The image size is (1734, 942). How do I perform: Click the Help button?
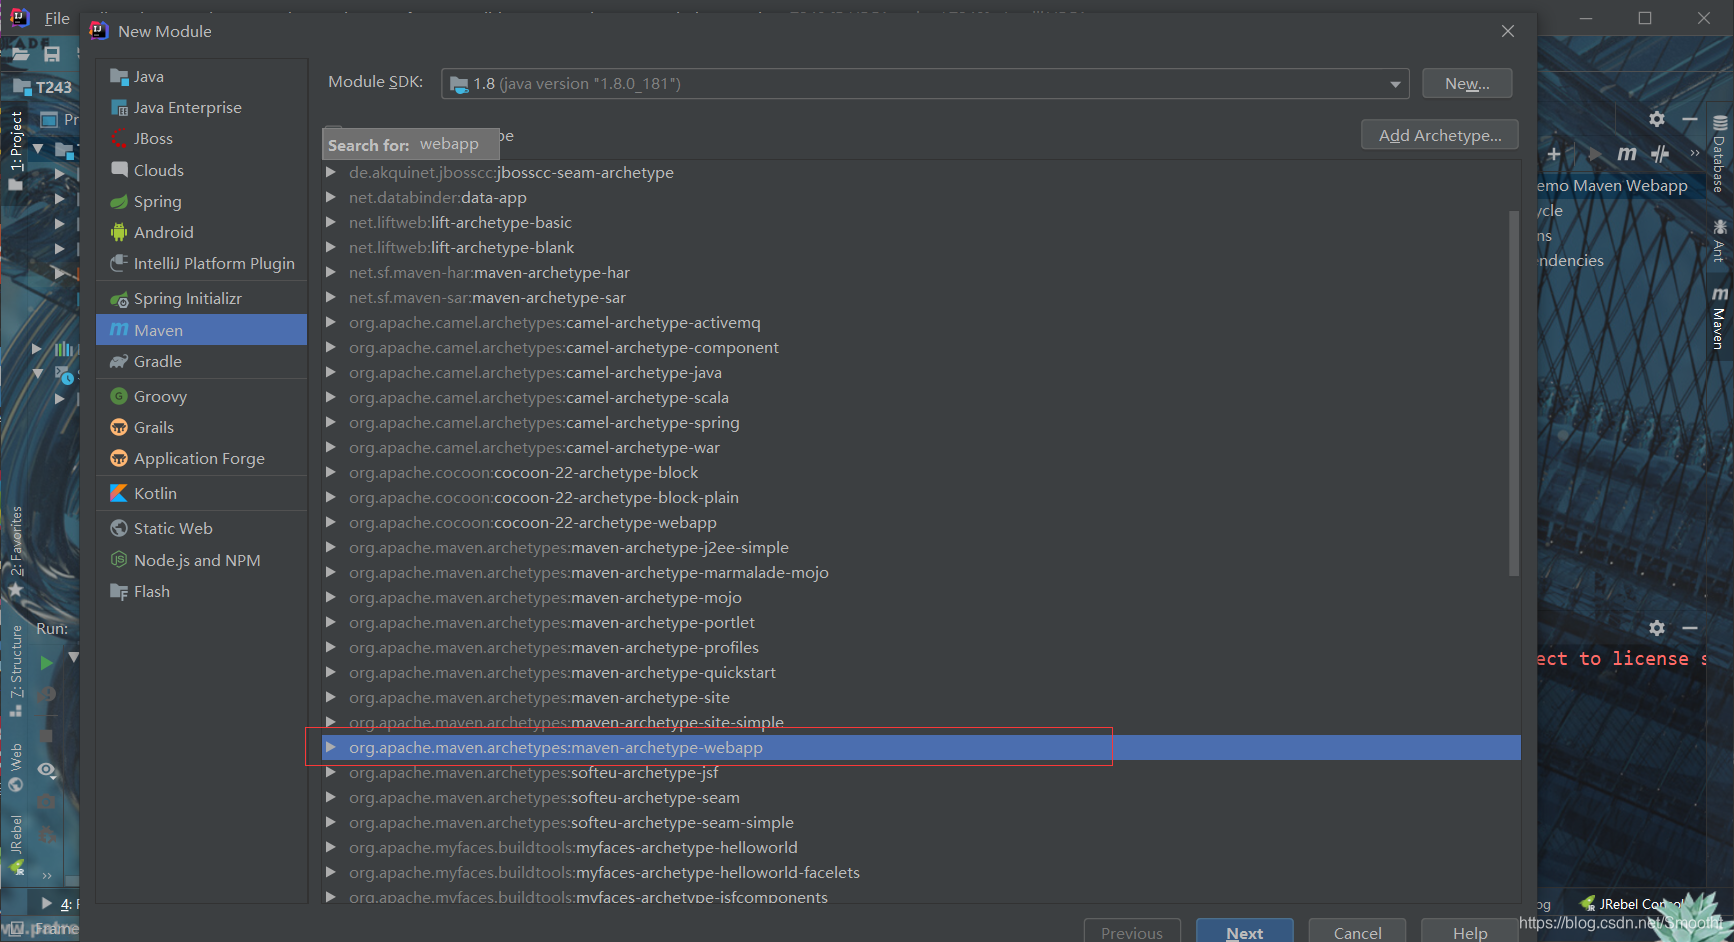pos(1470,931)
